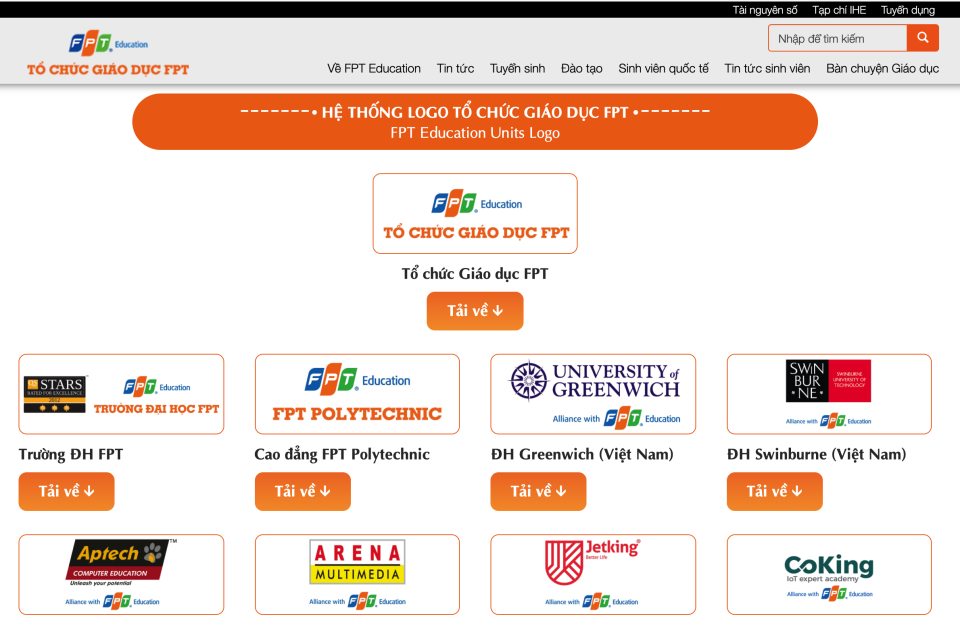960x627 pixels.
Task: Click the Arena Multimedia logo
Action: tap(357, 574)
